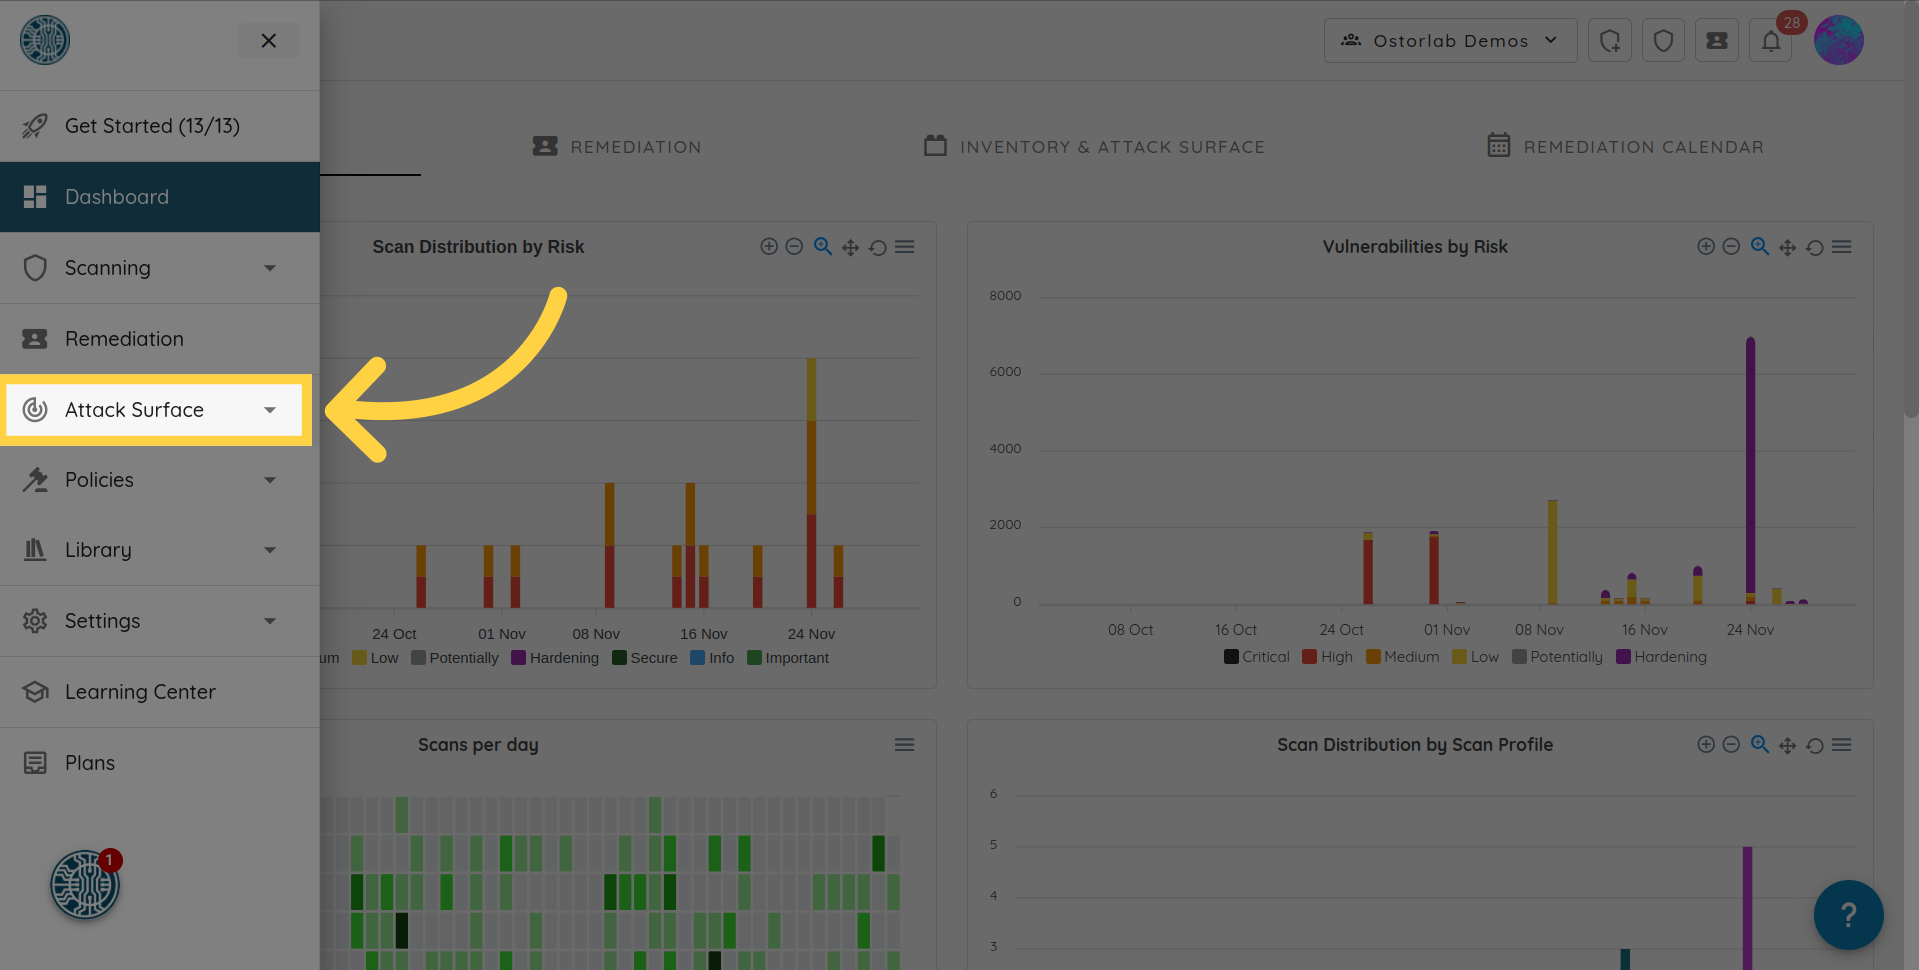Zoom out on Scan Distribution by Scan Profile chart
Viewport: 1919px width, 970px height.
pos(1732,745)
